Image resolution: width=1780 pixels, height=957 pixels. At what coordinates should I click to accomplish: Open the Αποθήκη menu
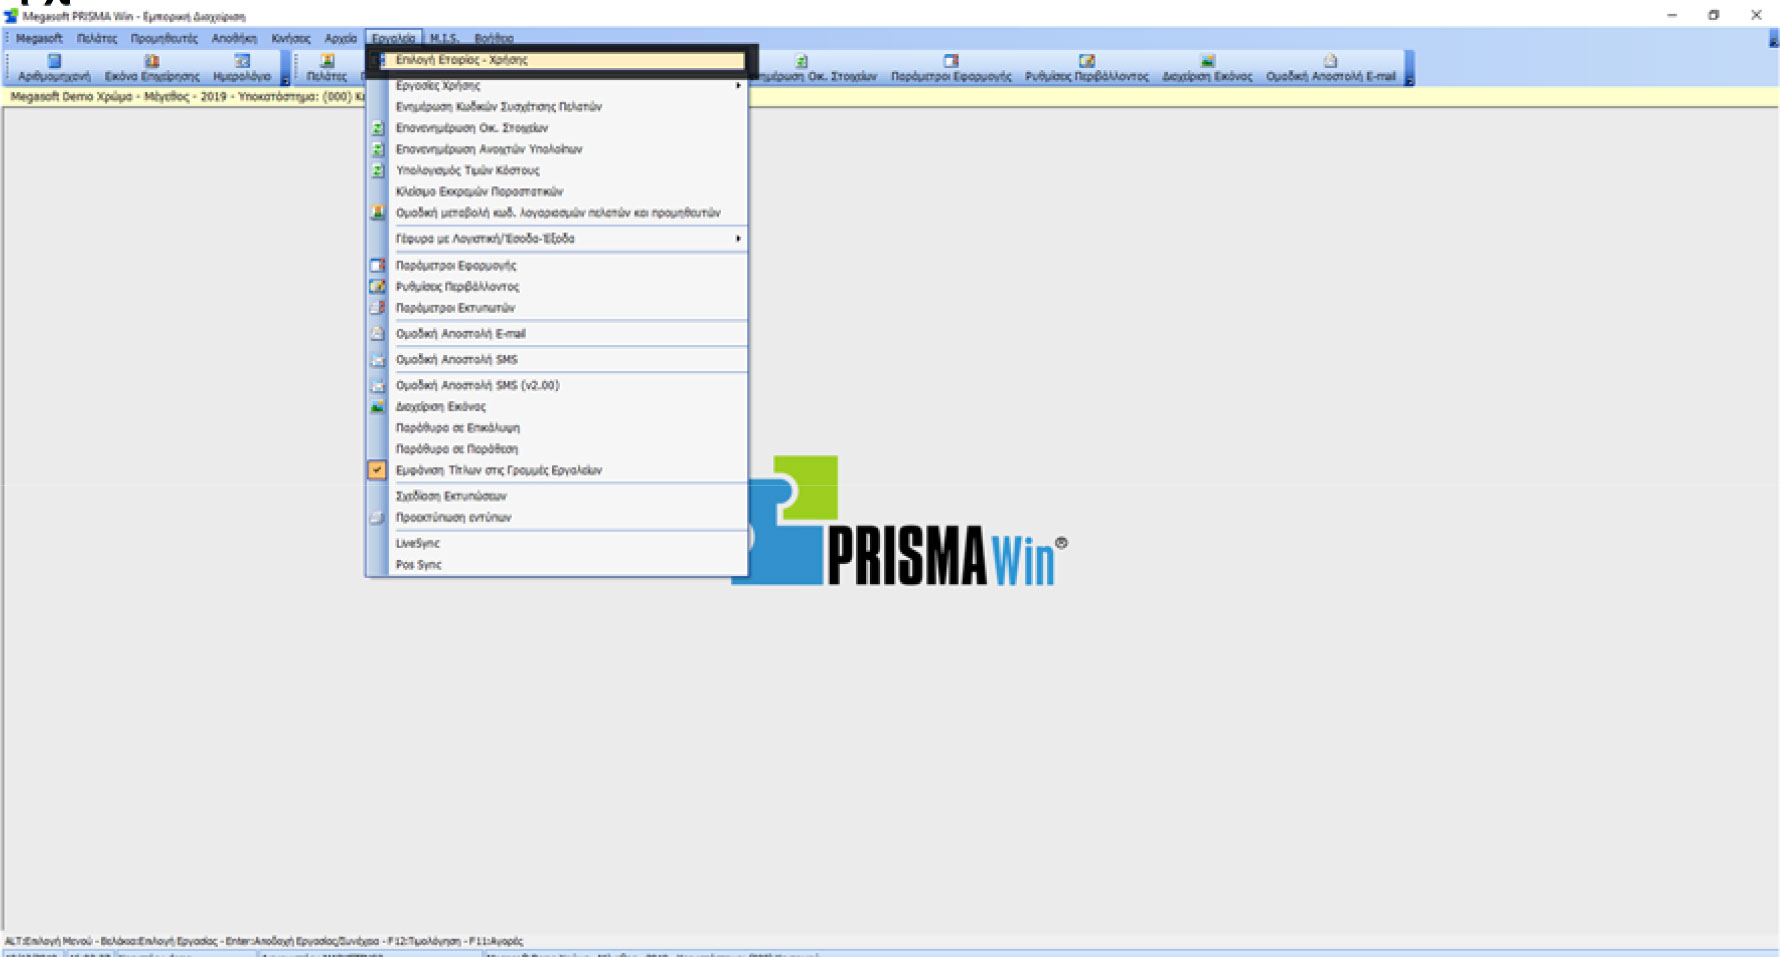click(x=234, y=38)
